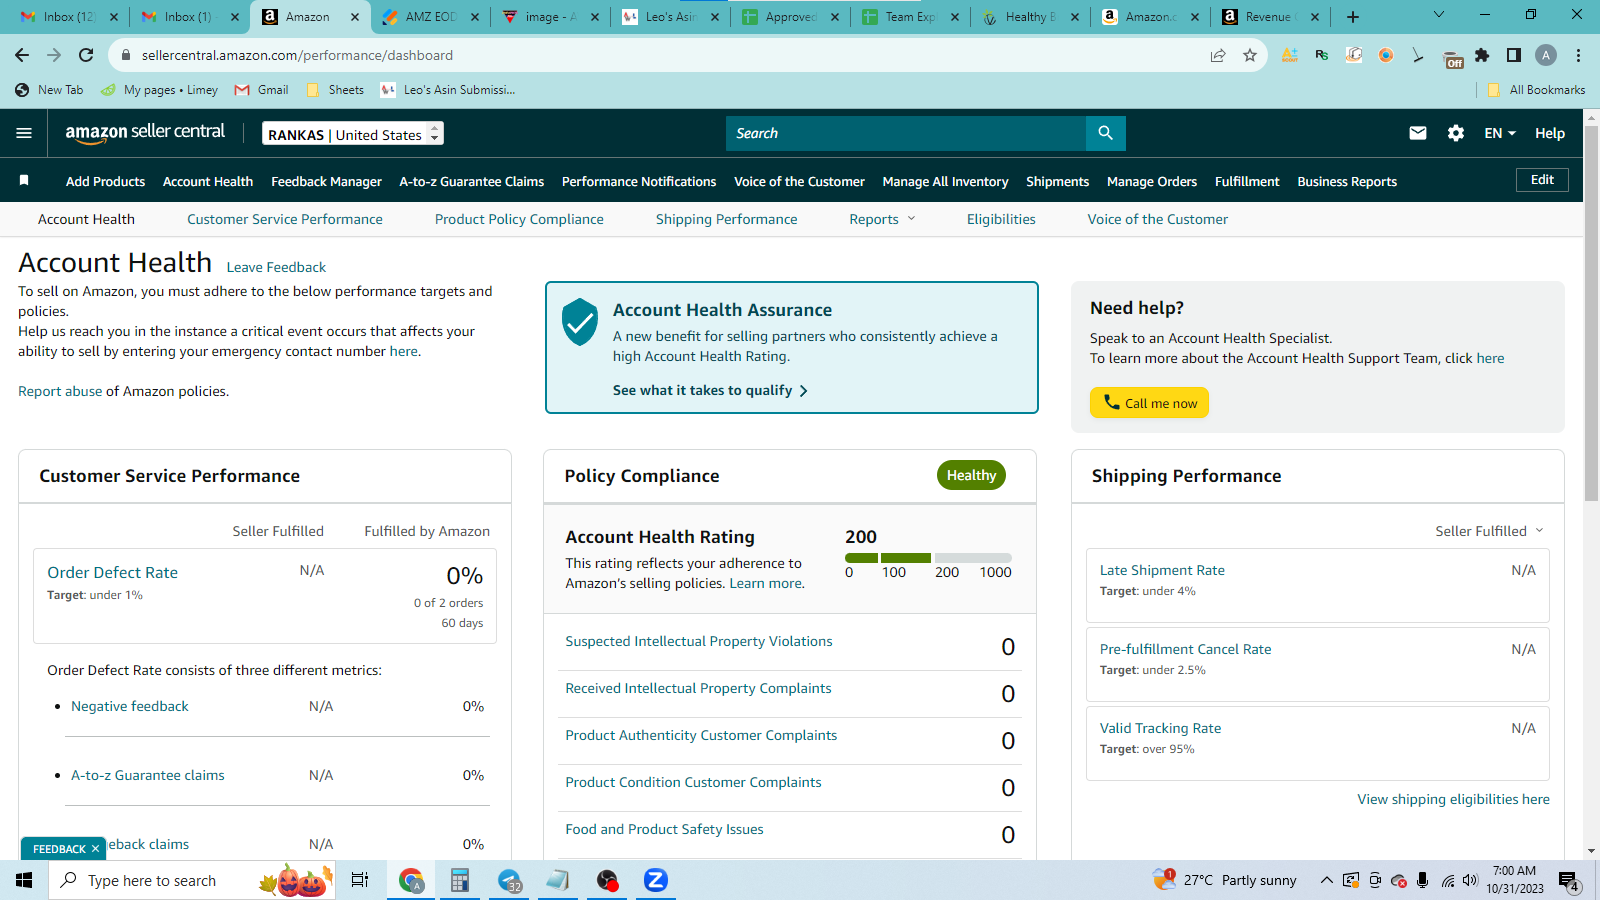The width and height of the screenshot is (1600, 900).
Task: Open the Chrome extensions puzzle icon
Action: 1482,55
